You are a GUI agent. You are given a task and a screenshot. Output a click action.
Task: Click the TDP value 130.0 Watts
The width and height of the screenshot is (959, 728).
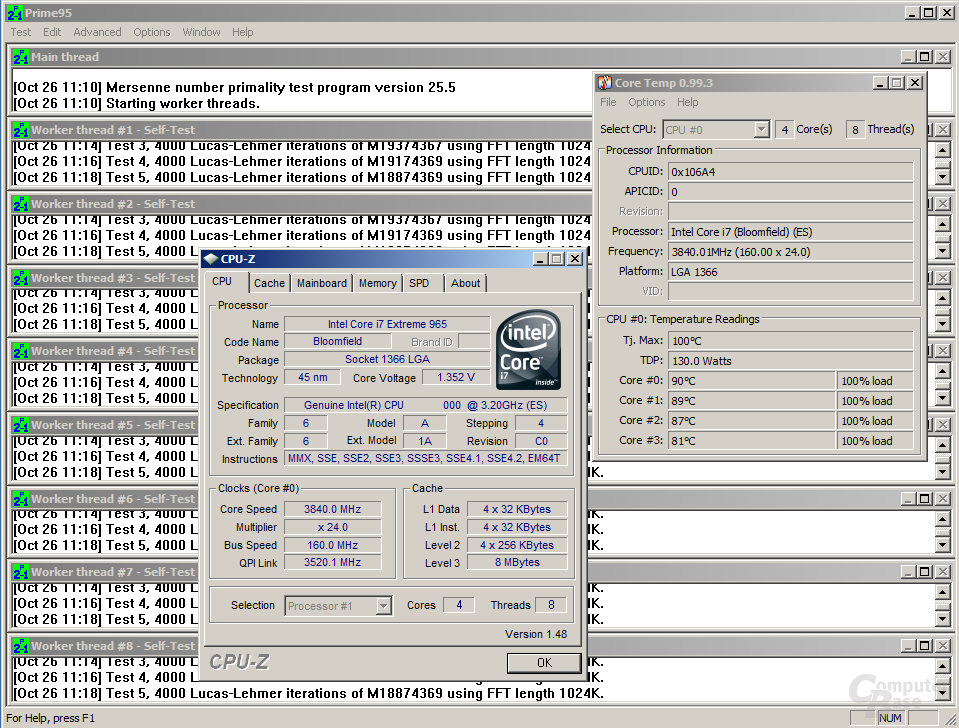[x=791, y=361]
